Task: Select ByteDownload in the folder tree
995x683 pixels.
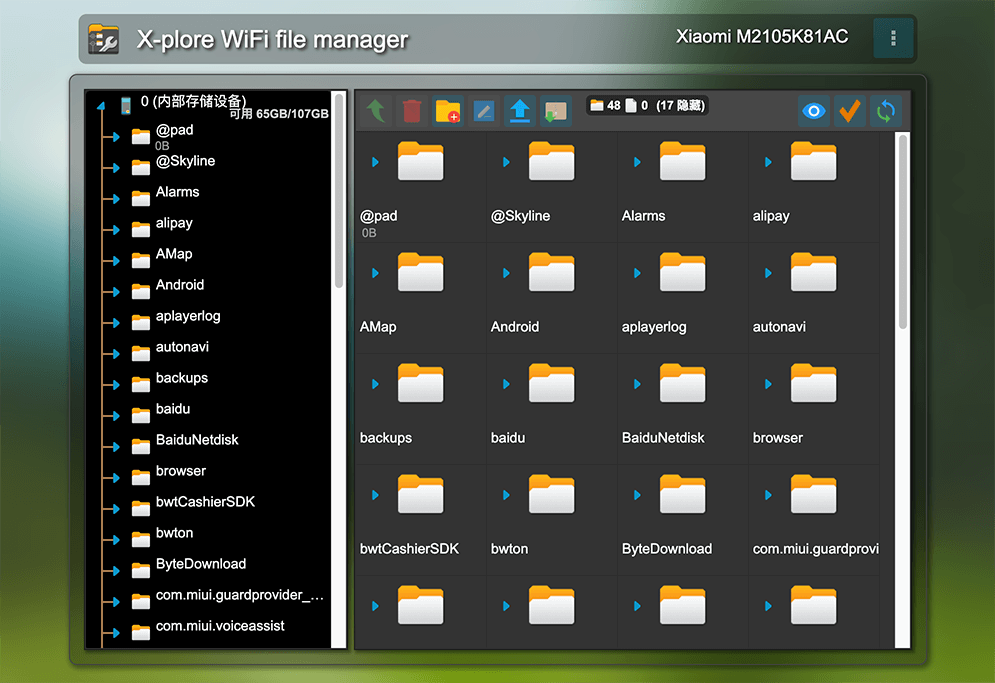Action: click(x=201, y=564)
